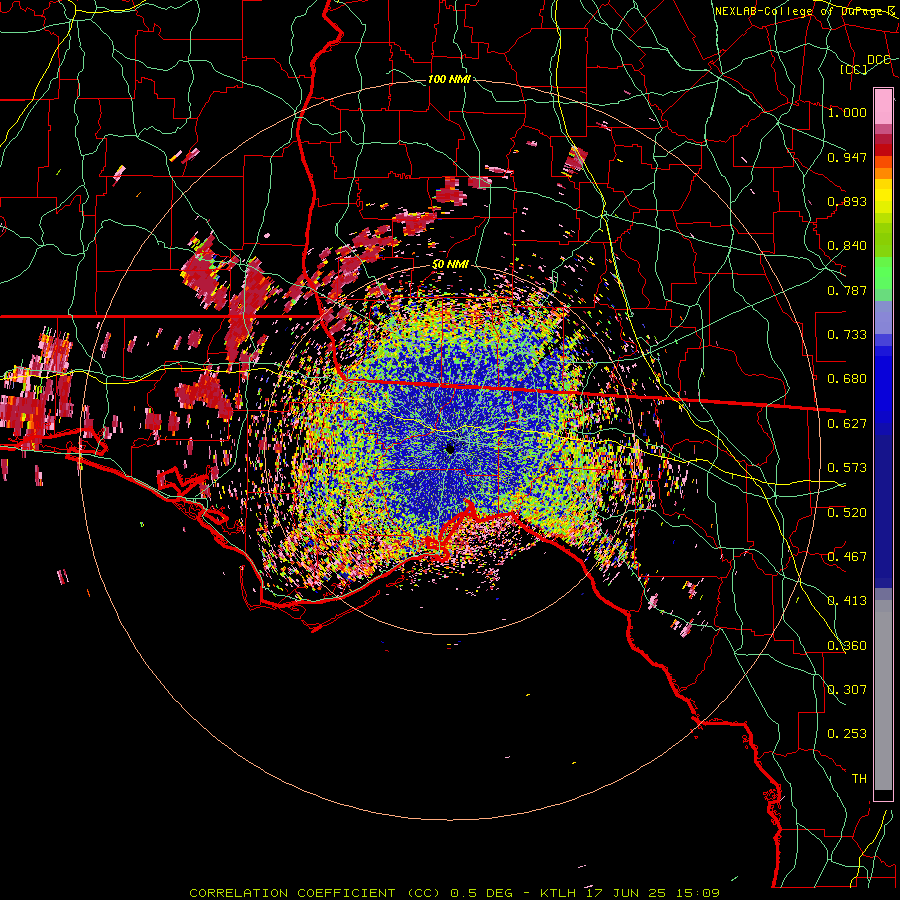Click the 0.360 legend value
The width and height of the screenshot is (900, 900).
[x=847, y=646]
